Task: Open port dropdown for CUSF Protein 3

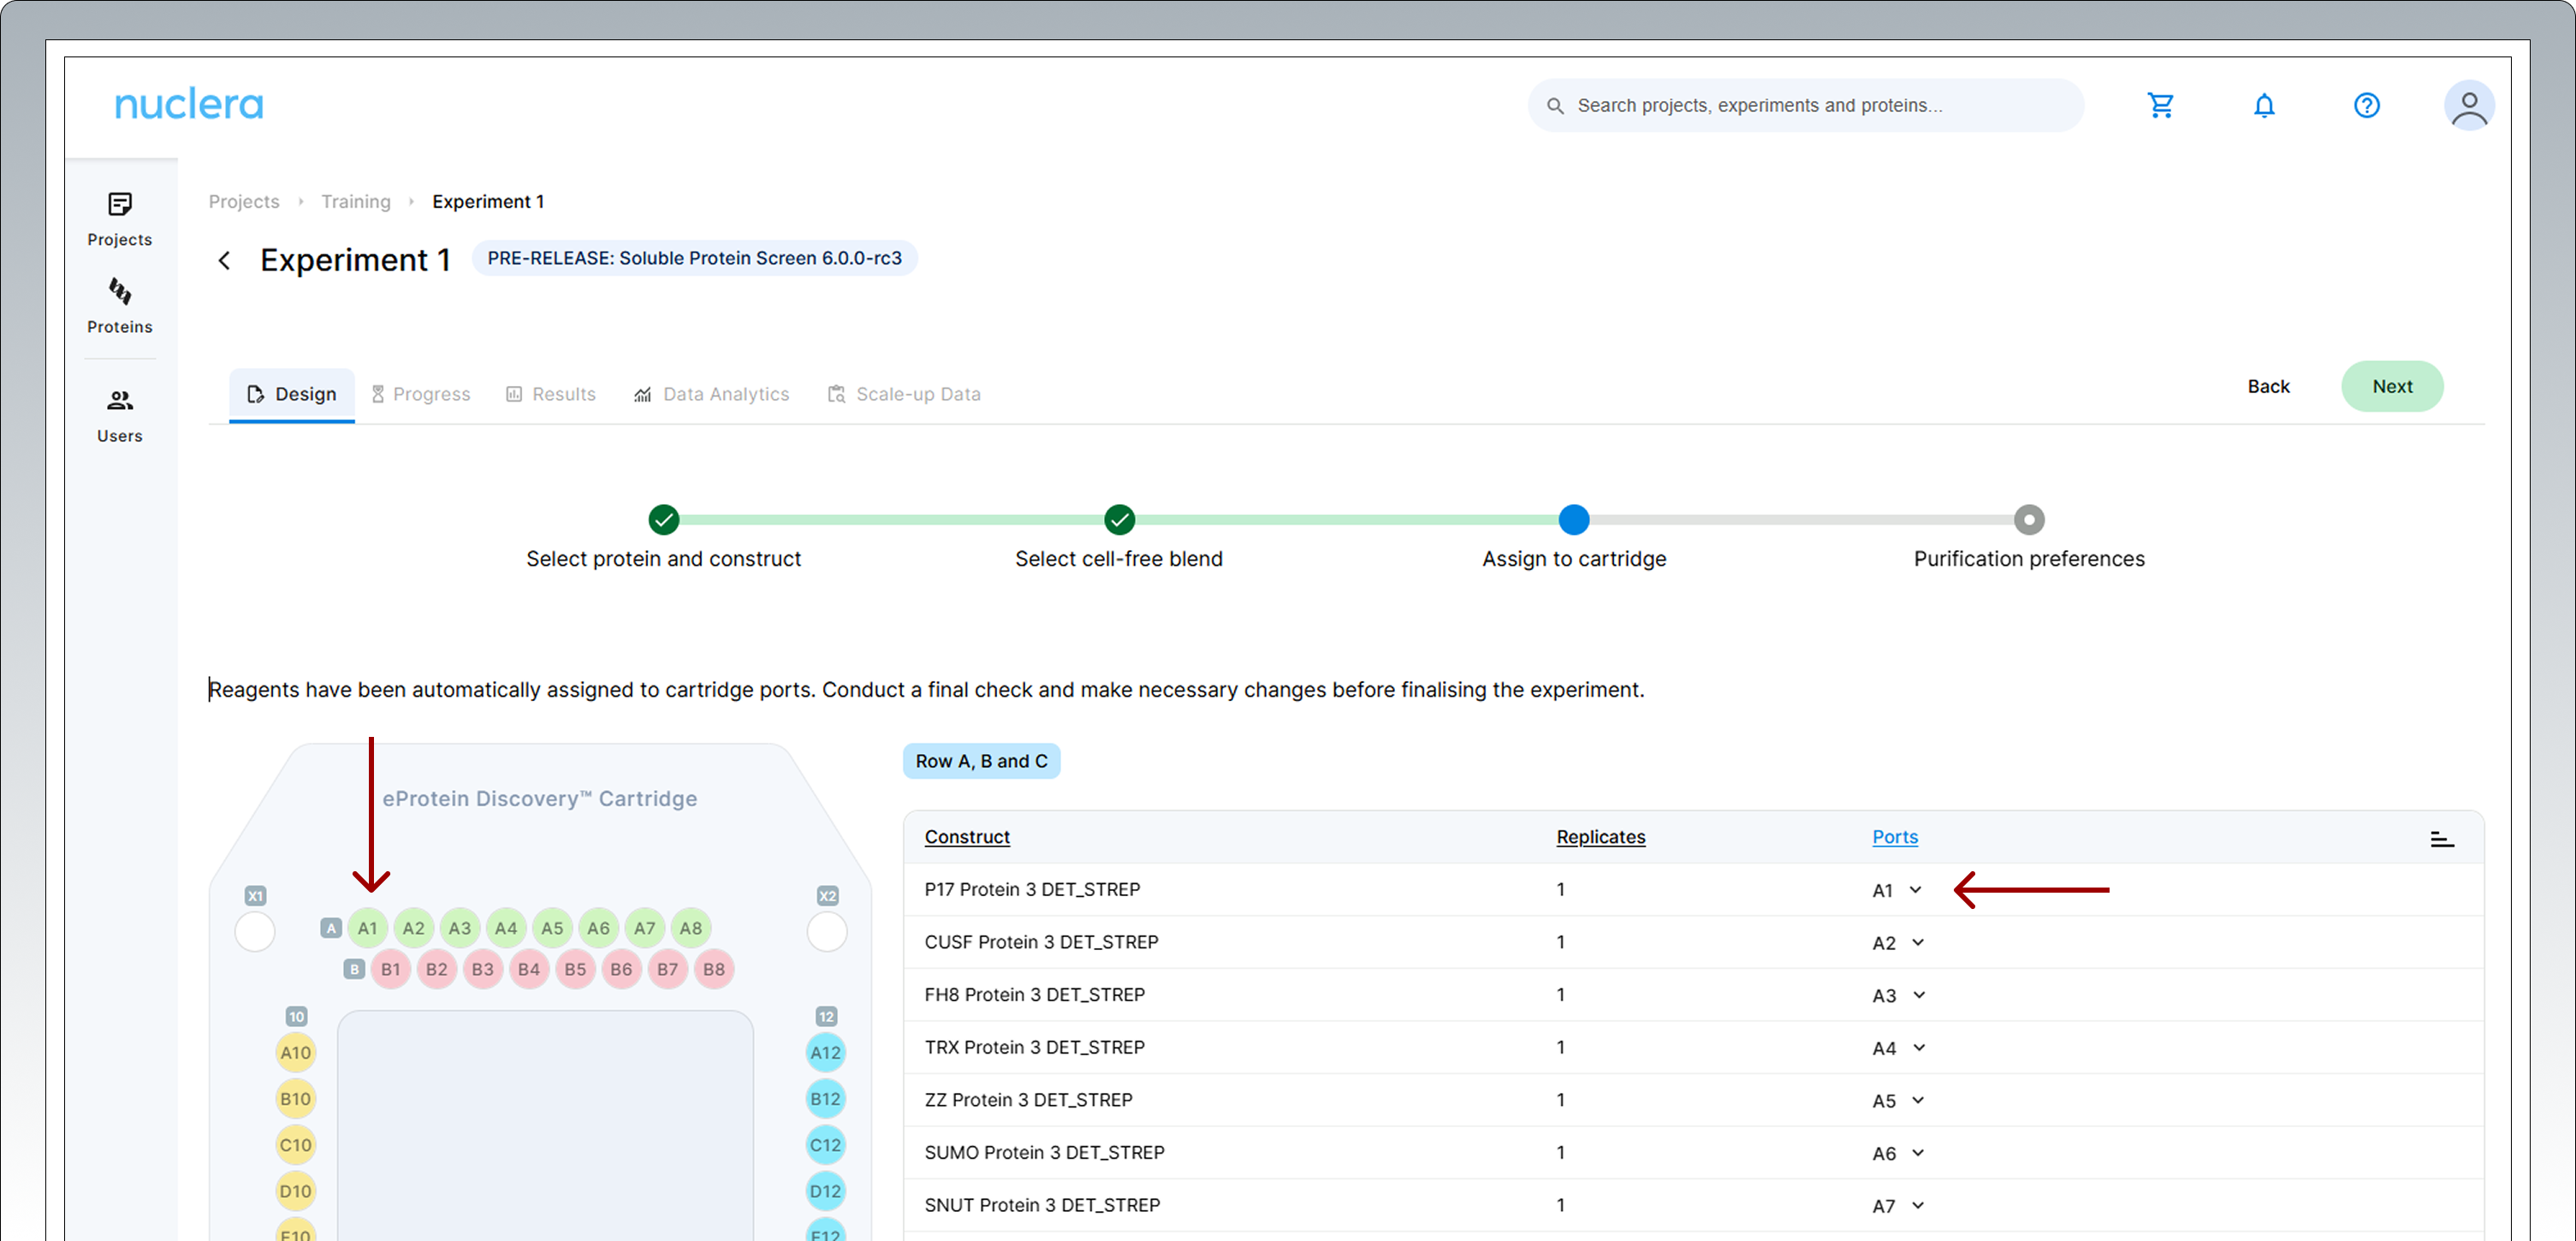Action: point(1898,943)
